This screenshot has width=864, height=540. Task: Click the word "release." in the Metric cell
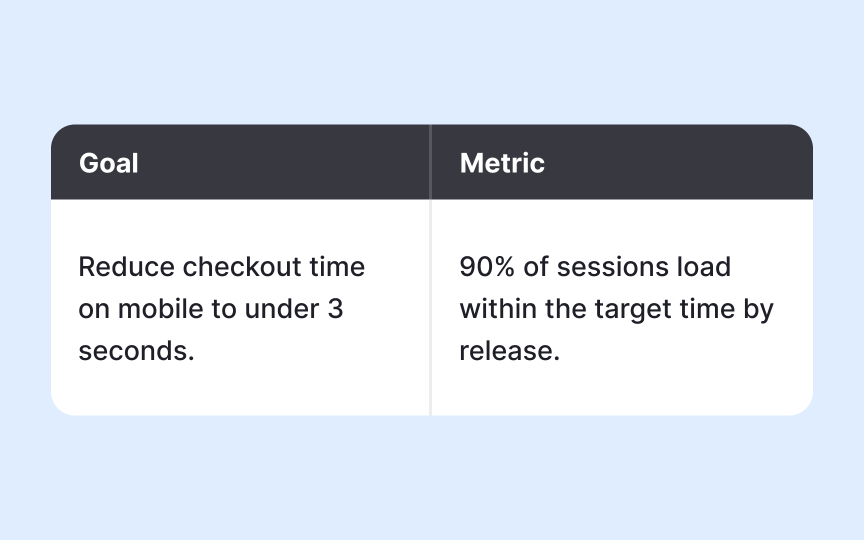pyautogui.click(x=509, y=352)
